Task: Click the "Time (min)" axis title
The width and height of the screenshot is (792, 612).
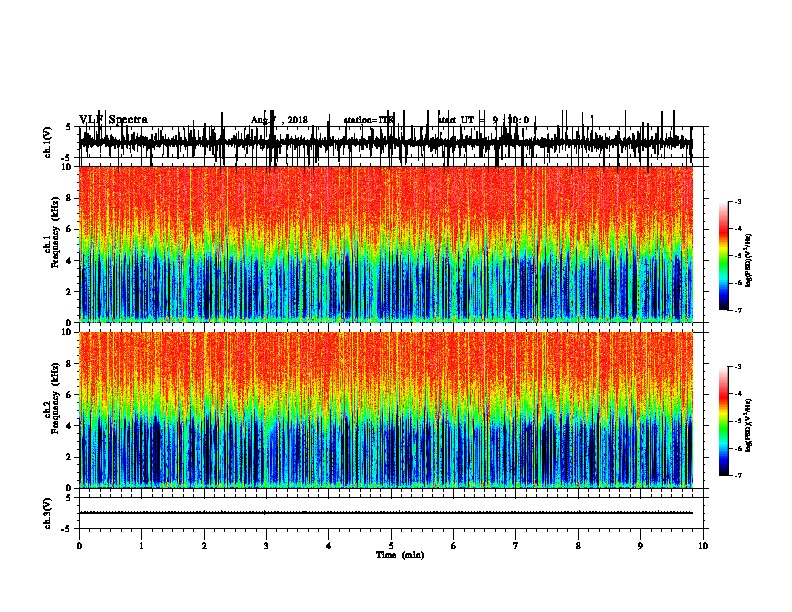Action: click(400, 555)
